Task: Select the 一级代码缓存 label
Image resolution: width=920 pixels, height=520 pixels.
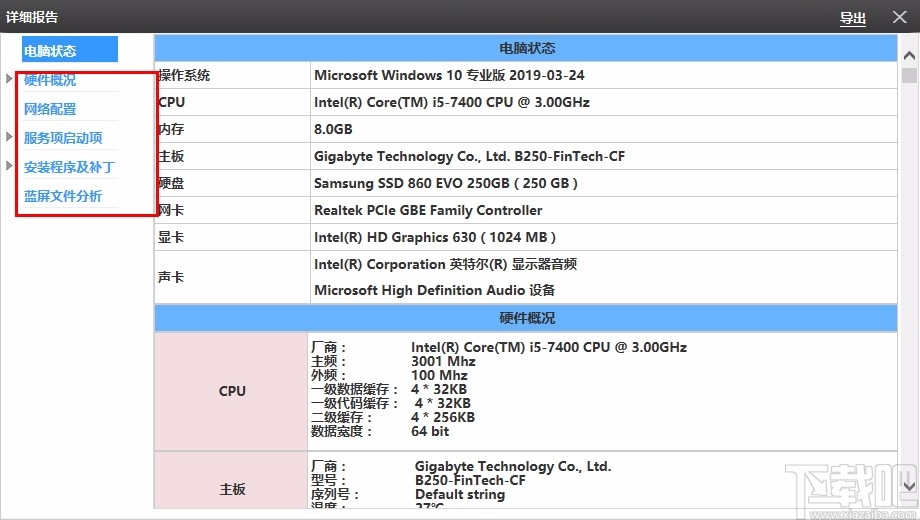Action: 354,404
